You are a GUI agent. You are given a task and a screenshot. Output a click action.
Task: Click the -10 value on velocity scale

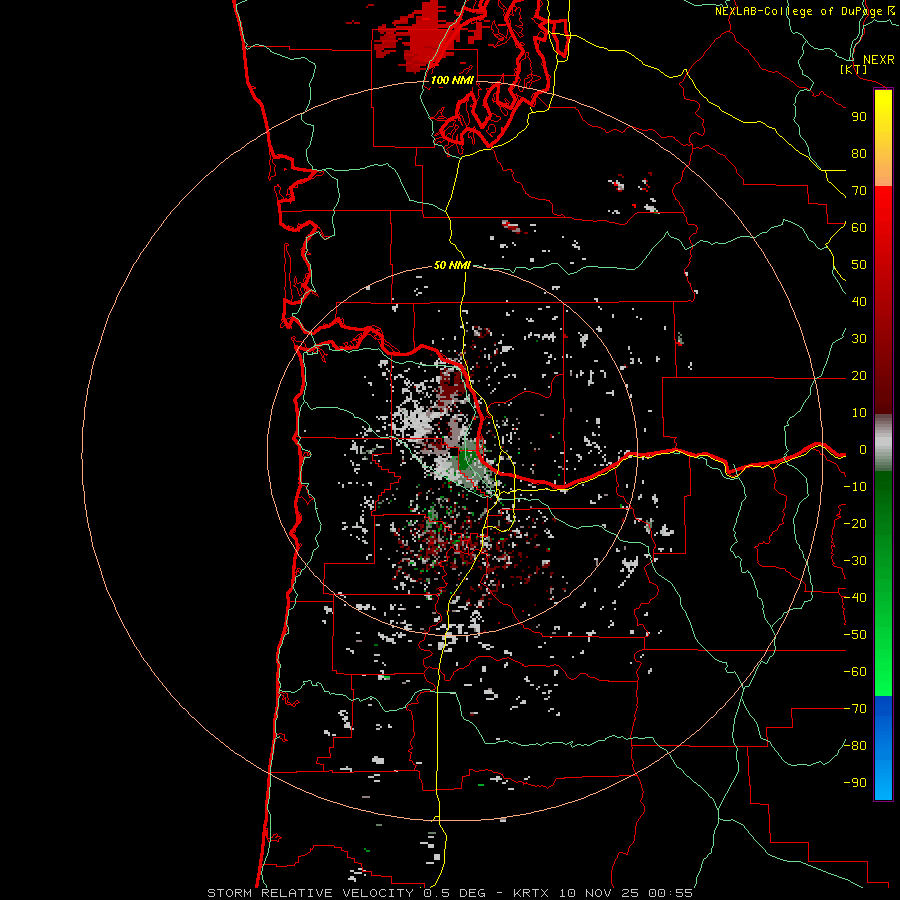[x=855, y=487]
